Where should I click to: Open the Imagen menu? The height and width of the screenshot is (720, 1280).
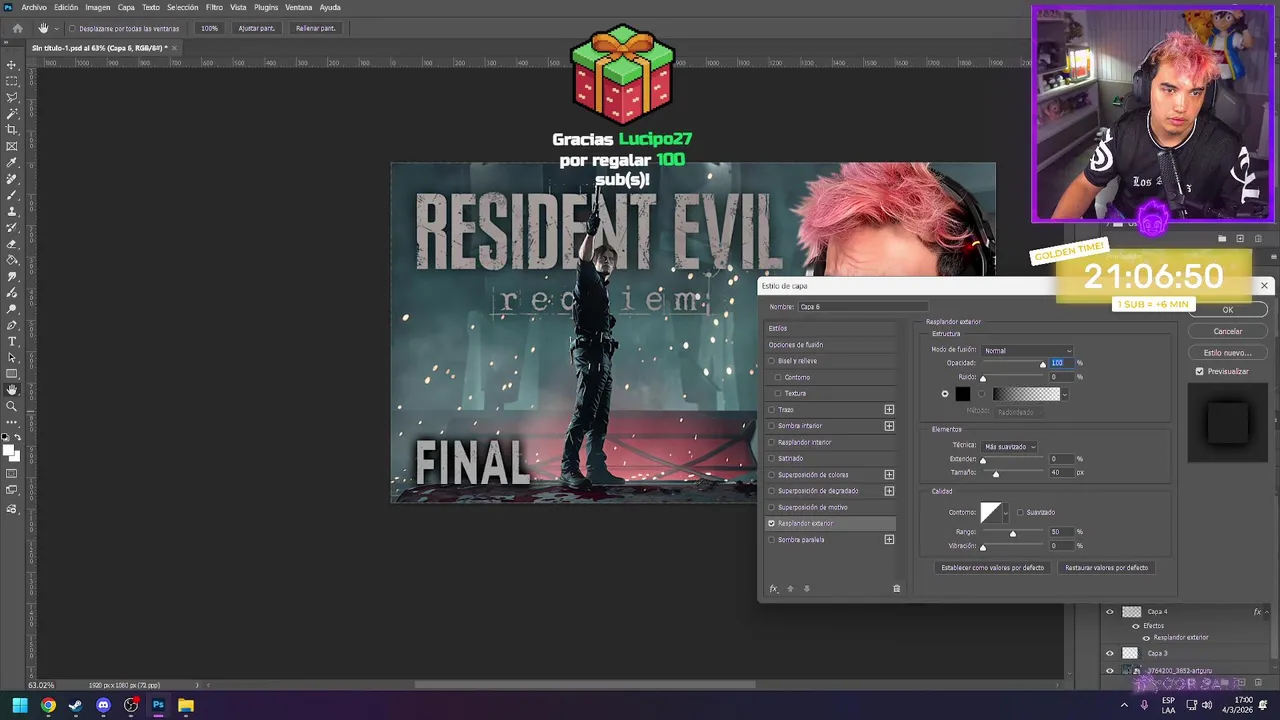98,7
